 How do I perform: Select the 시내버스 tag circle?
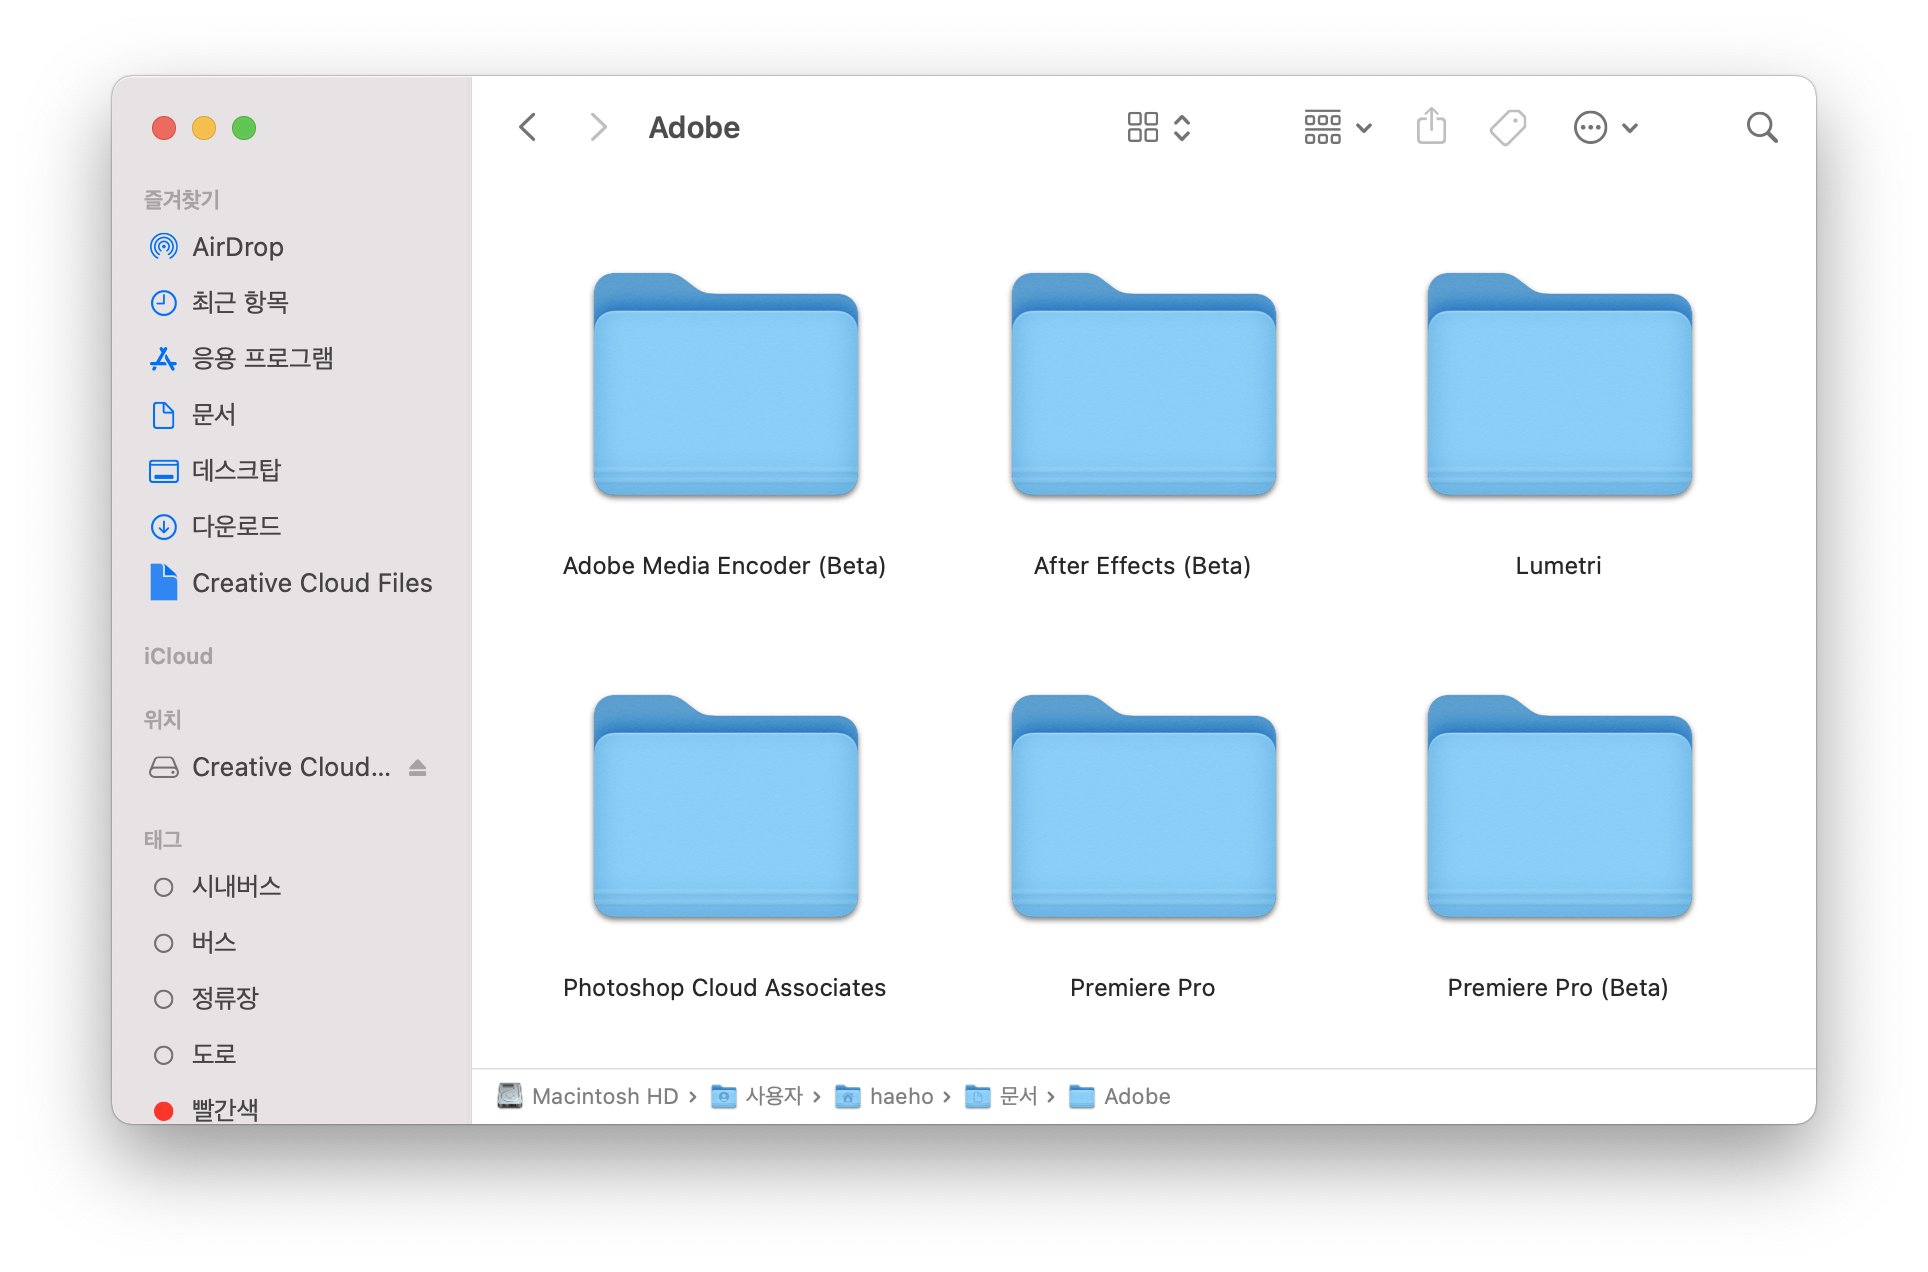(x=164, y=887)
